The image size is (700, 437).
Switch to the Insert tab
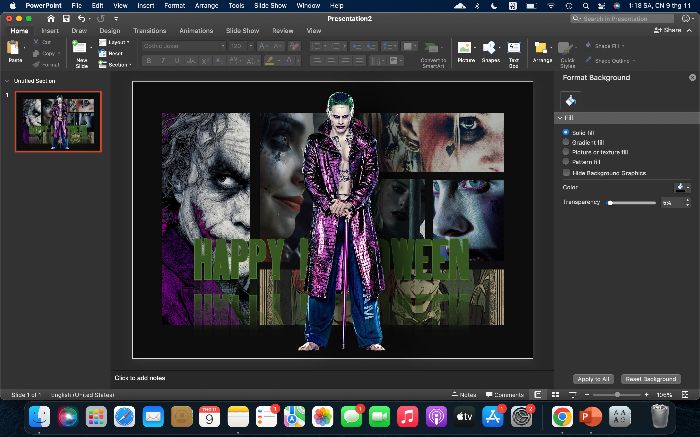click(50, 31)
